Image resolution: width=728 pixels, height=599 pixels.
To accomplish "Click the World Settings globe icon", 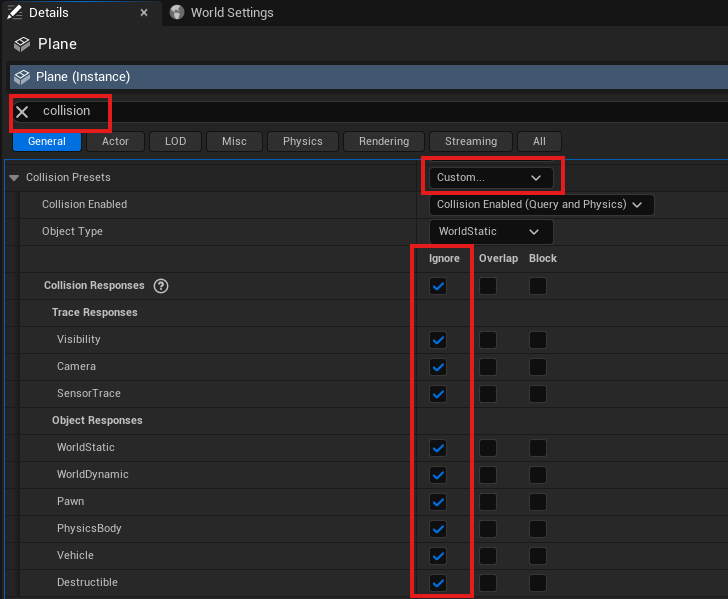I will pyautogui.click(x=177, y=13).
